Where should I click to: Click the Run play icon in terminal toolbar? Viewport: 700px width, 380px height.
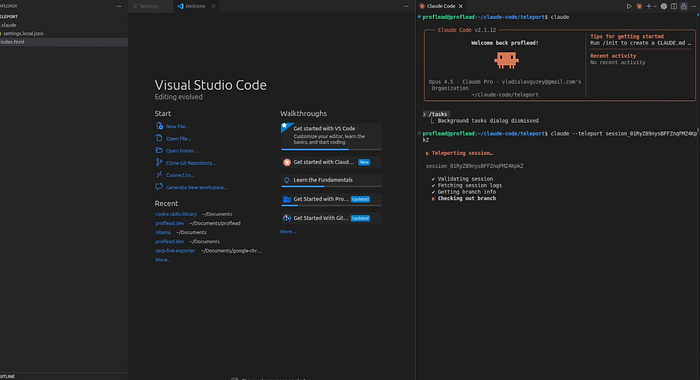click(x=629, y=6)
